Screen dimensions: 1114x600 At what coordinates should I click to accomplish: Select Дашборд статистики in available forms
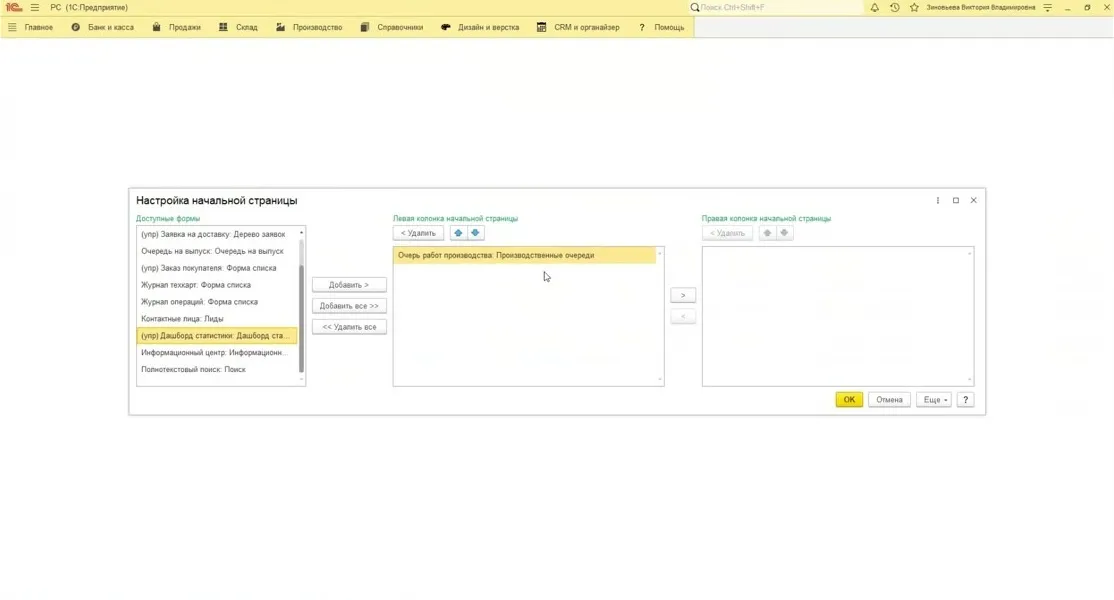tap(217, 336)
